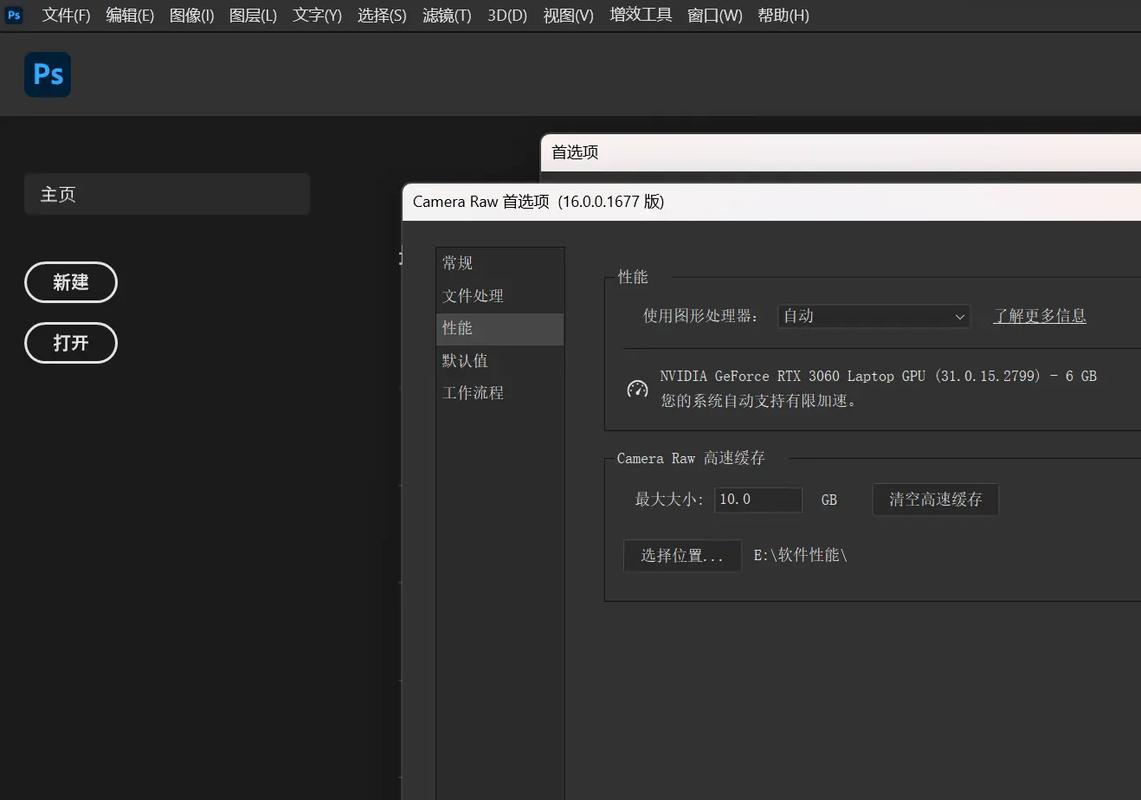Open the 文字(Y) menu

[317, 15]
